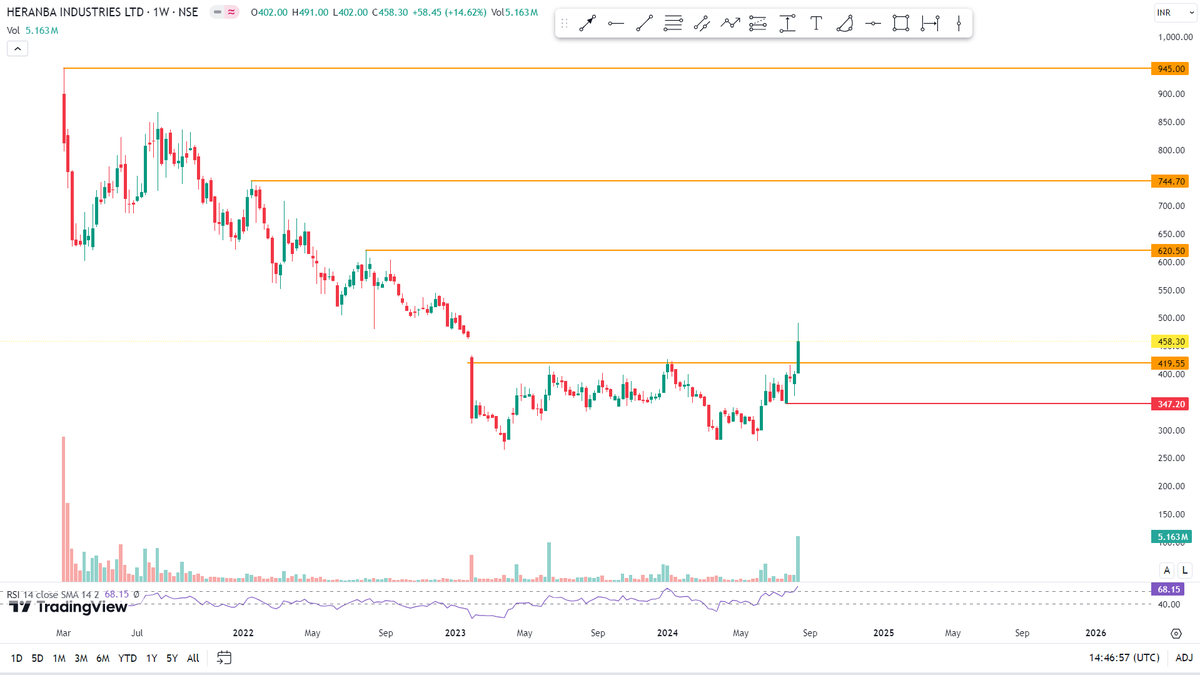The image size is (1200, 675).
Task: Select the Arc drawing tool
Action: pos(844,23)
